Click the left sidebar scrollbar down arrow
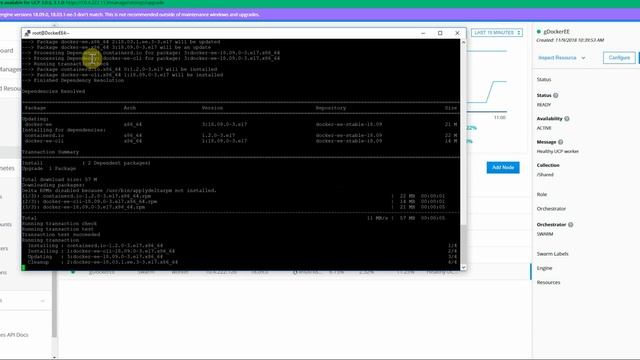This screenshot has height=360, width=640. click(x=54, y=357)
